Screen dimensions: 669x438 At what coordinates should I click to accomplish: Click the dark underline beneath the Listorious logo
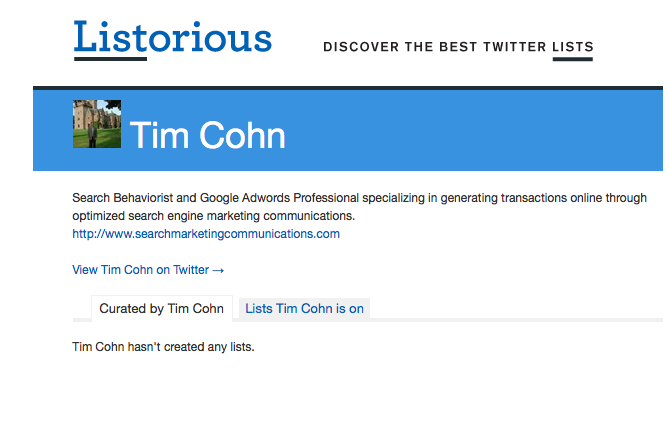pos(110,59)
